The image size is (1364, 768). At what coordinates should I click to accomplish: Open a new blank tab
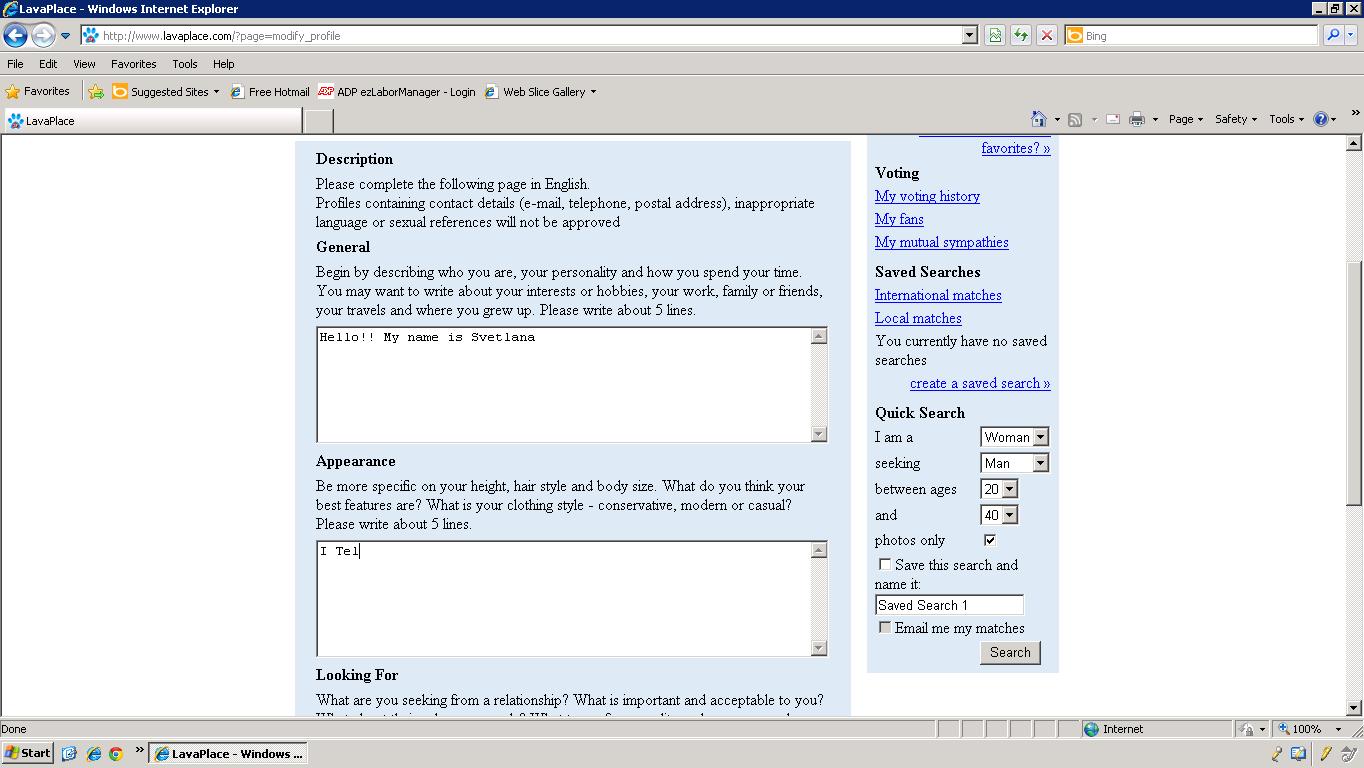318,121
